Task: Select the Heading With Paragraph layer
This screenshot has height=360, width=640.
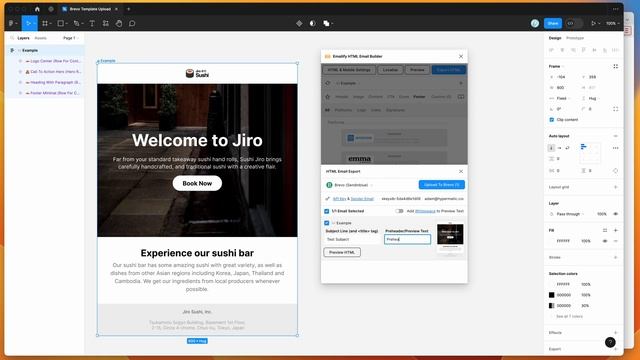Action: tap(53, 82)
